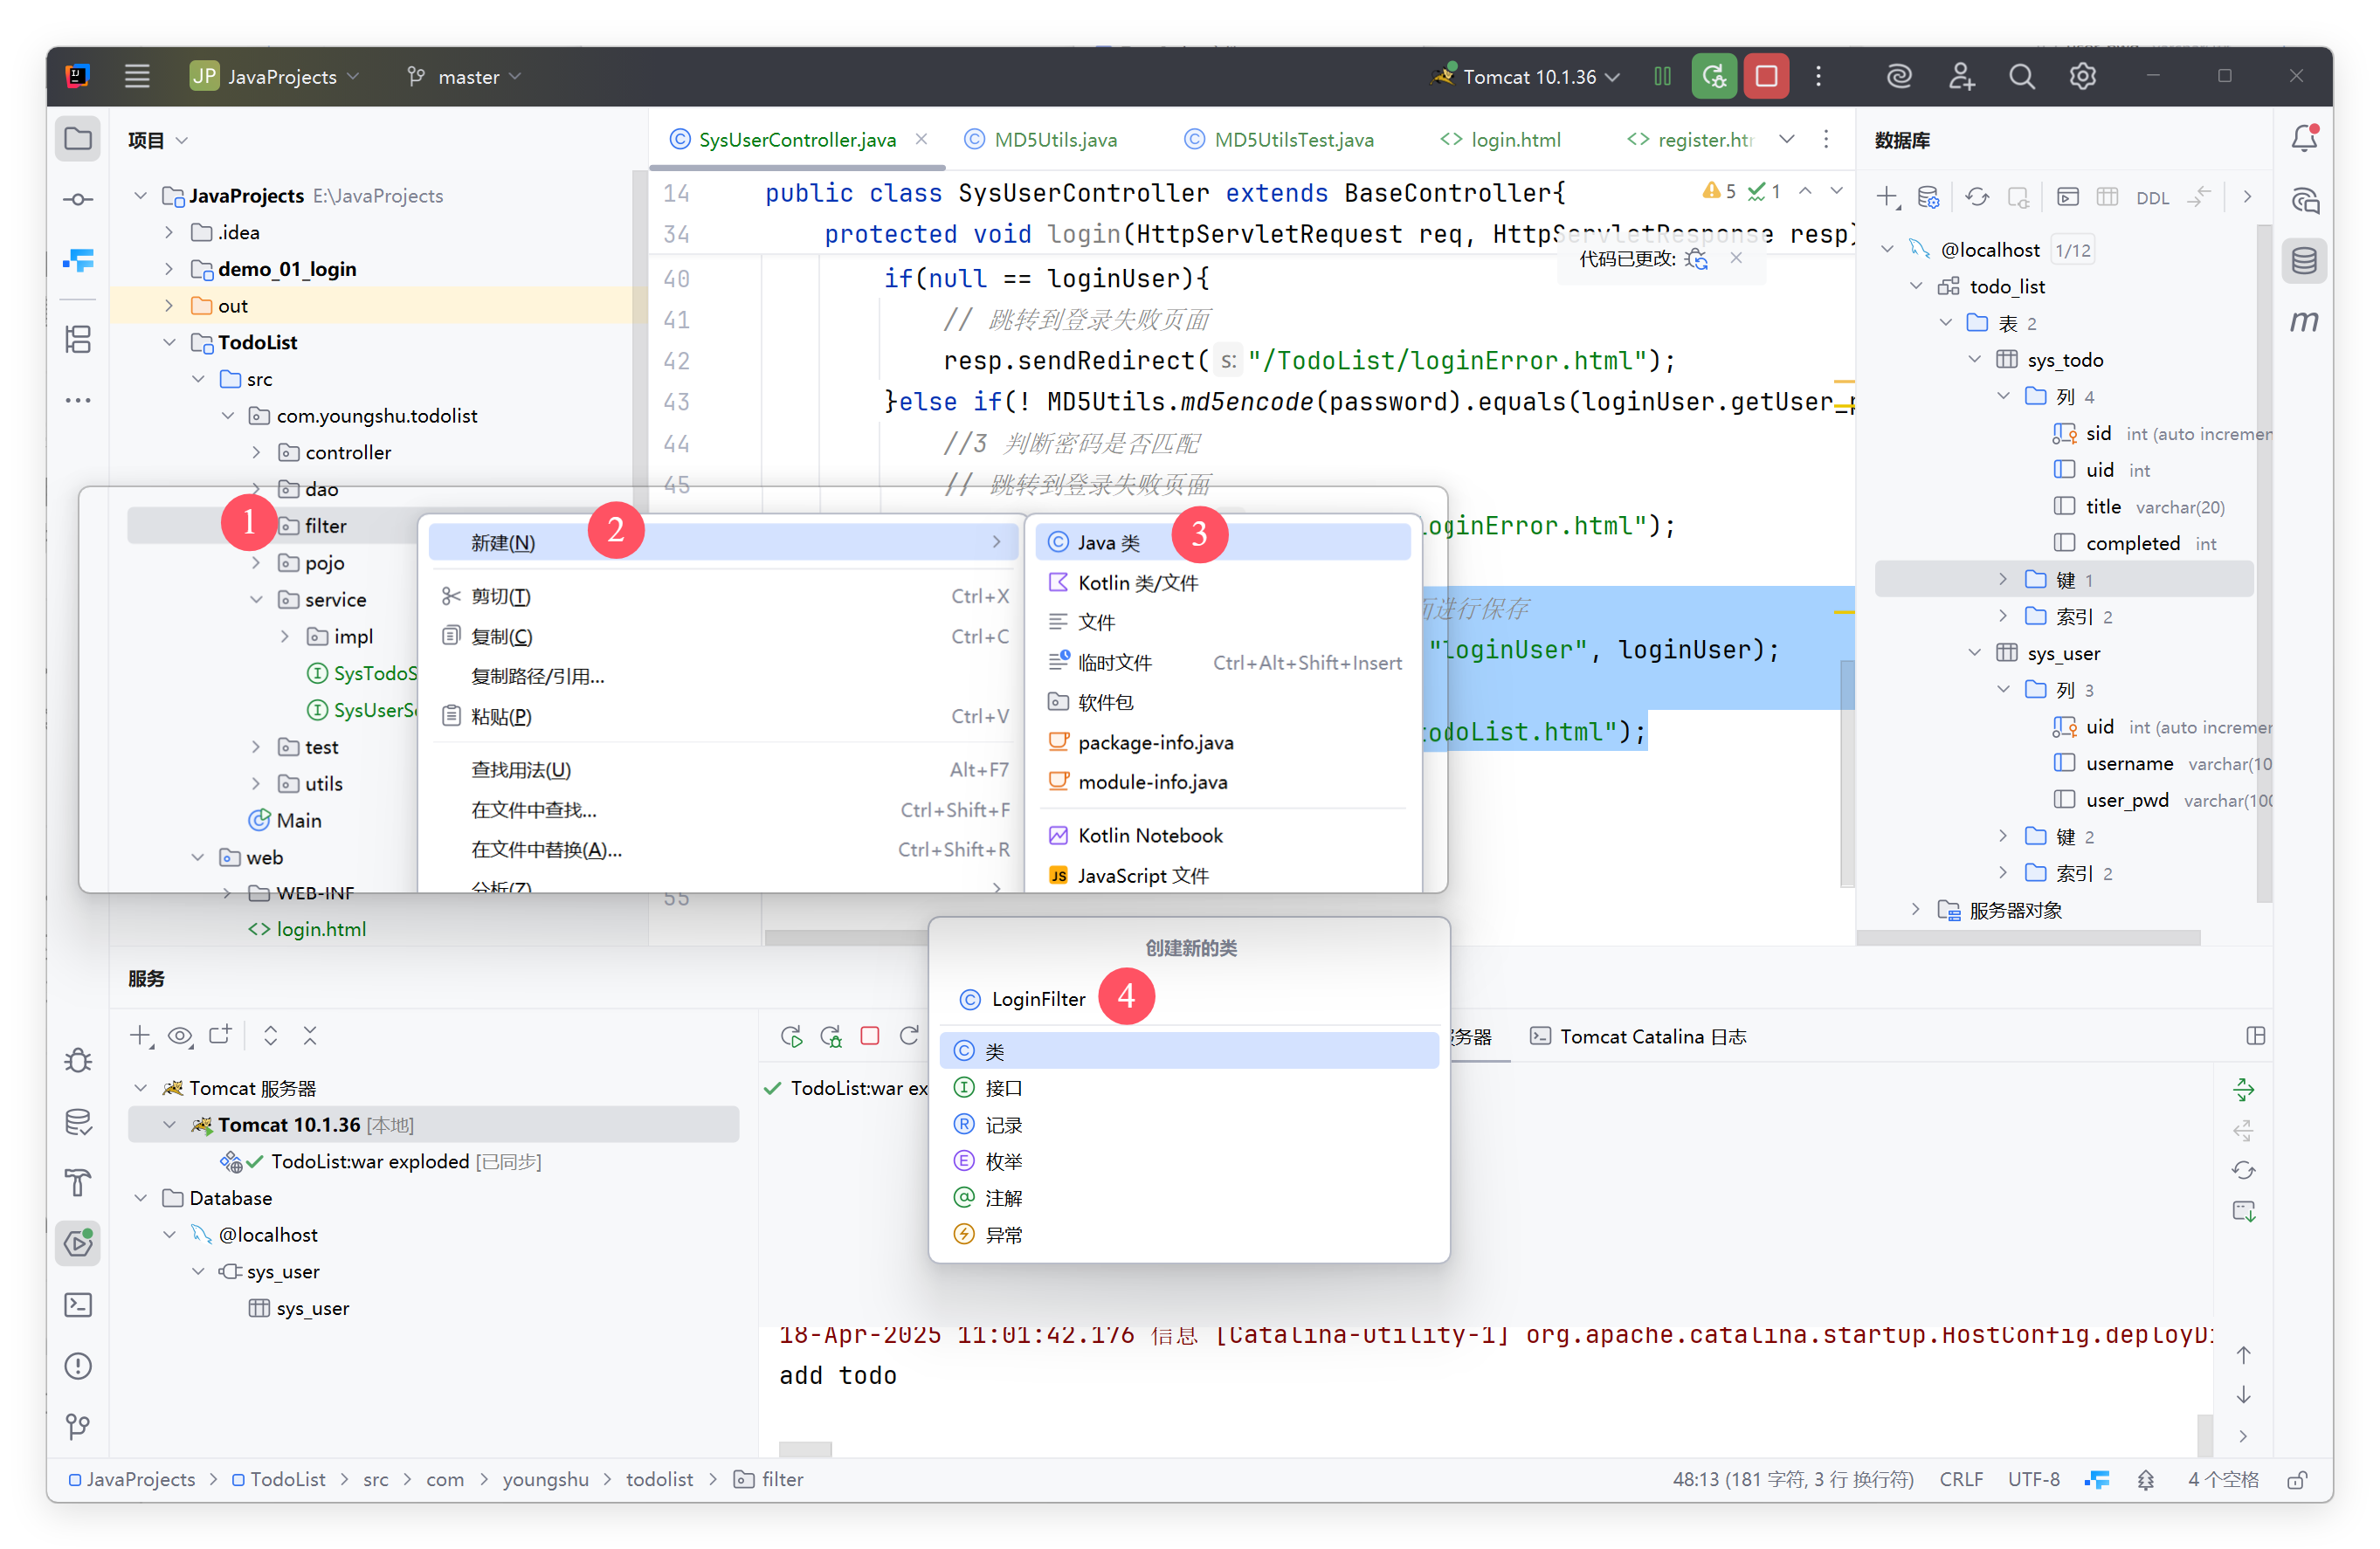
Task: Open the Project tool window folder icon
Action: (78, 139)
